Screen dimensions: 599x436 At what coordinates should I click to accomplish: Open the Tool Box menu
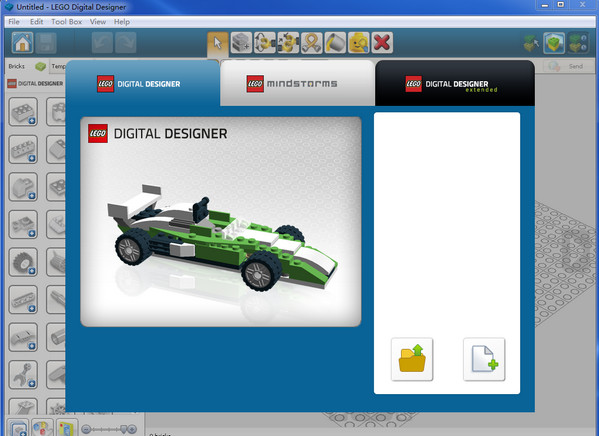[x=67, y=22]
